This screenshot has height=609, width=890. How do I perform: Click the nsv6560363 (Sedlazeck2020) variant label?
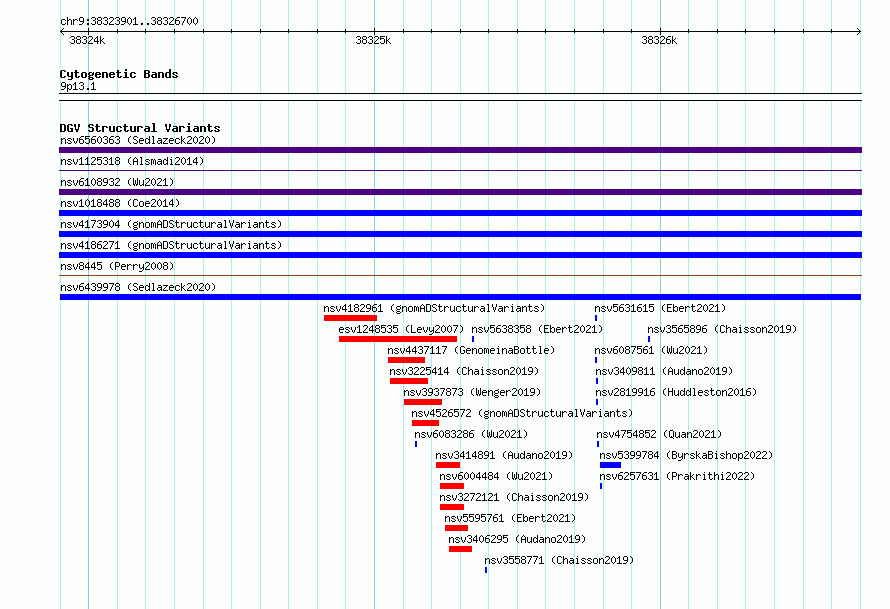138,140
